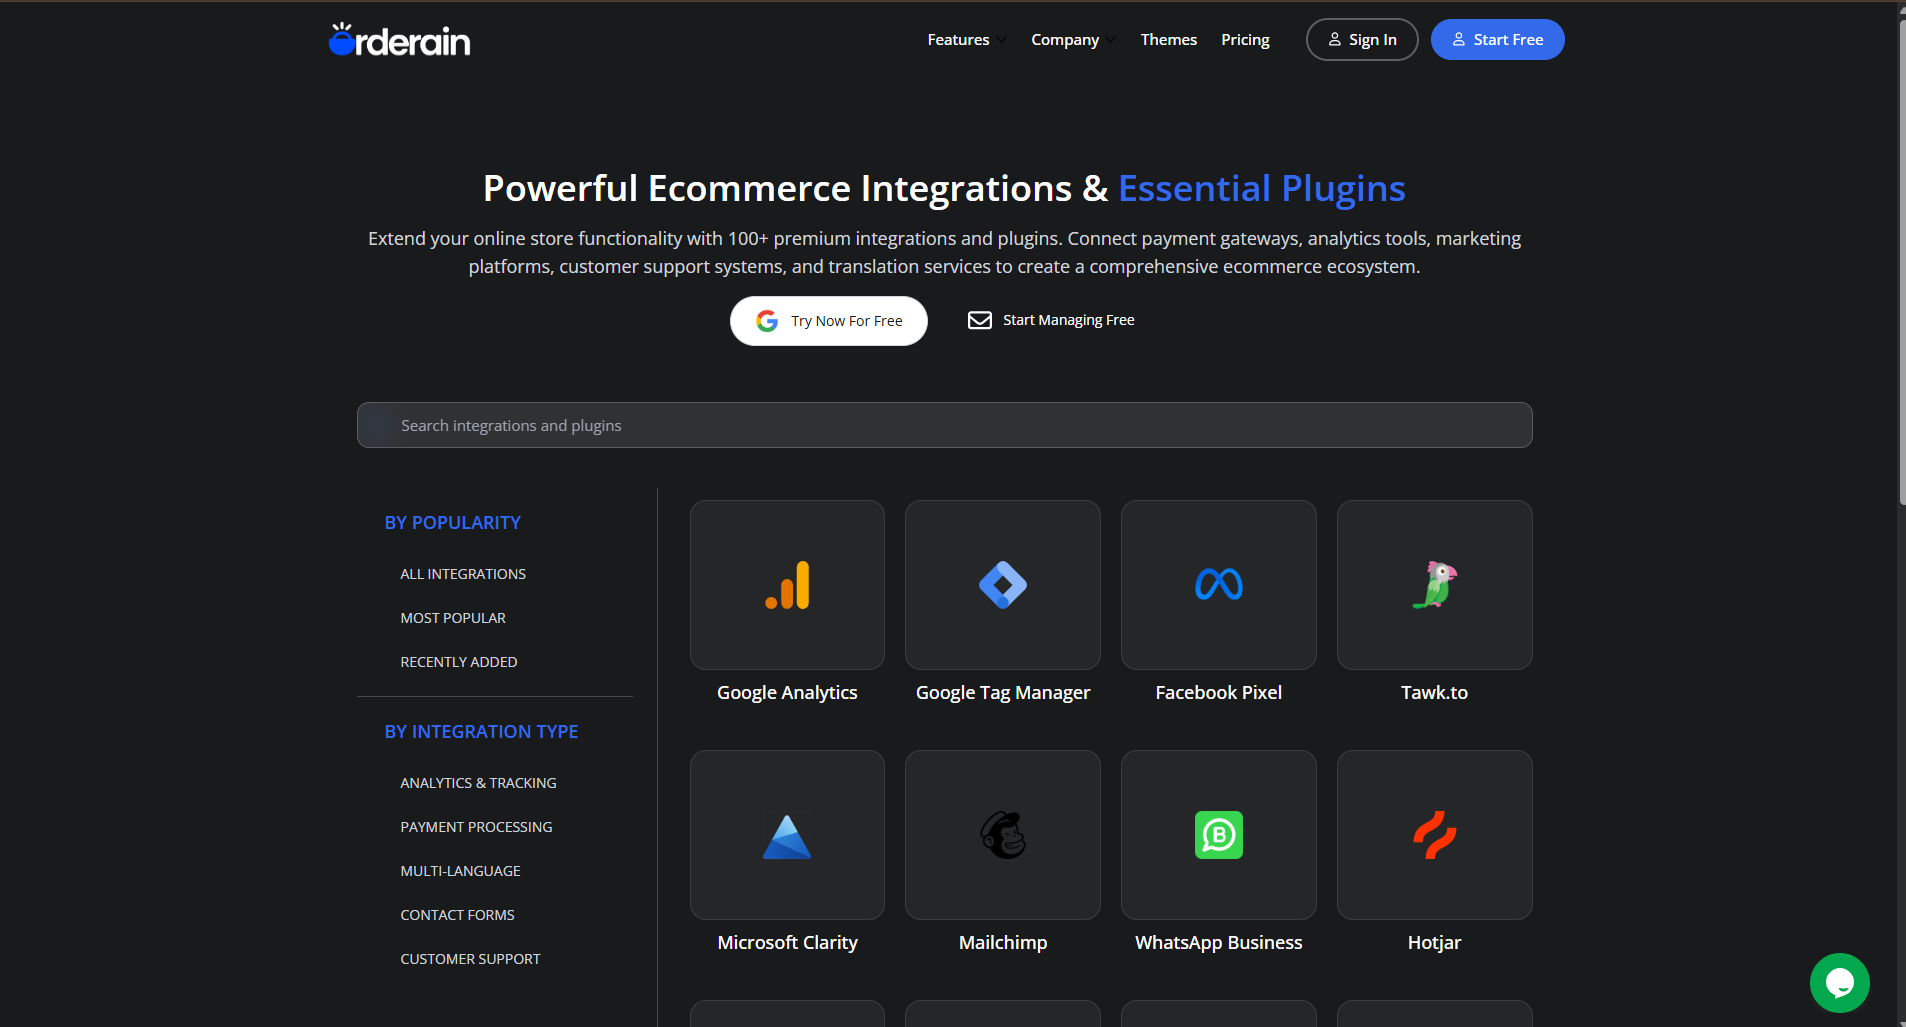
Task: Click the Hotjar label
Action: coord(1434,943)
